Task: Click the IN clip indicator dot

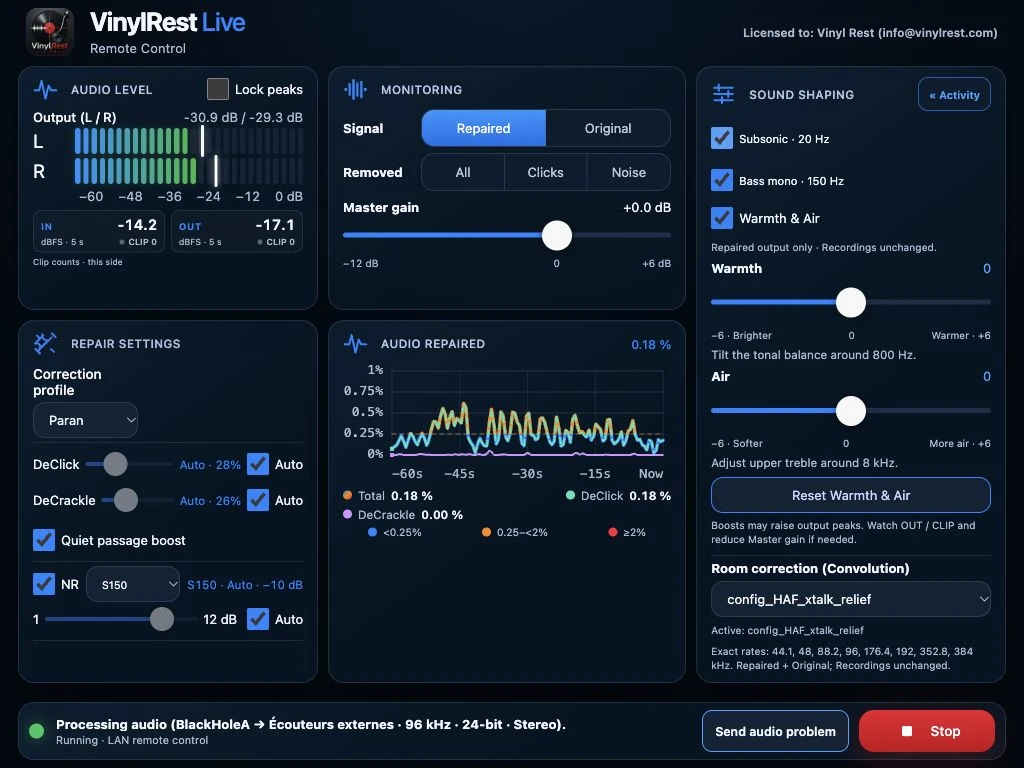Action: click(122, 242)
